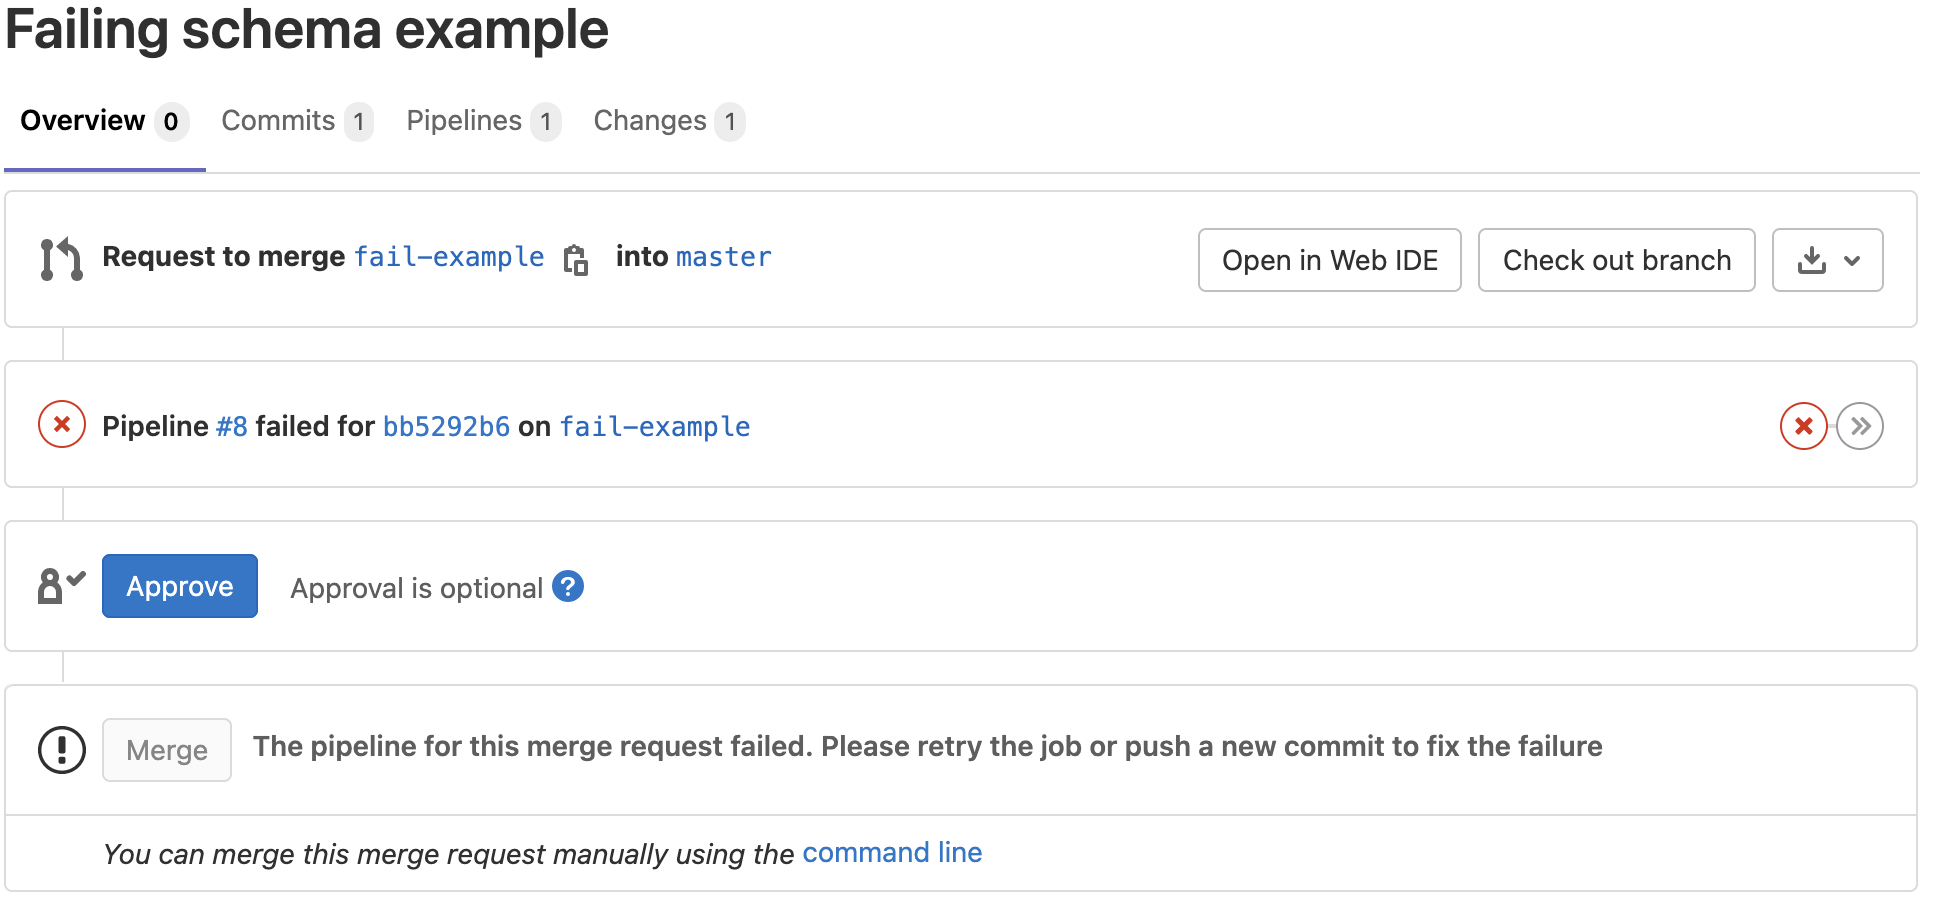
Task: Click the merge request branches icon
Action: 60,257
